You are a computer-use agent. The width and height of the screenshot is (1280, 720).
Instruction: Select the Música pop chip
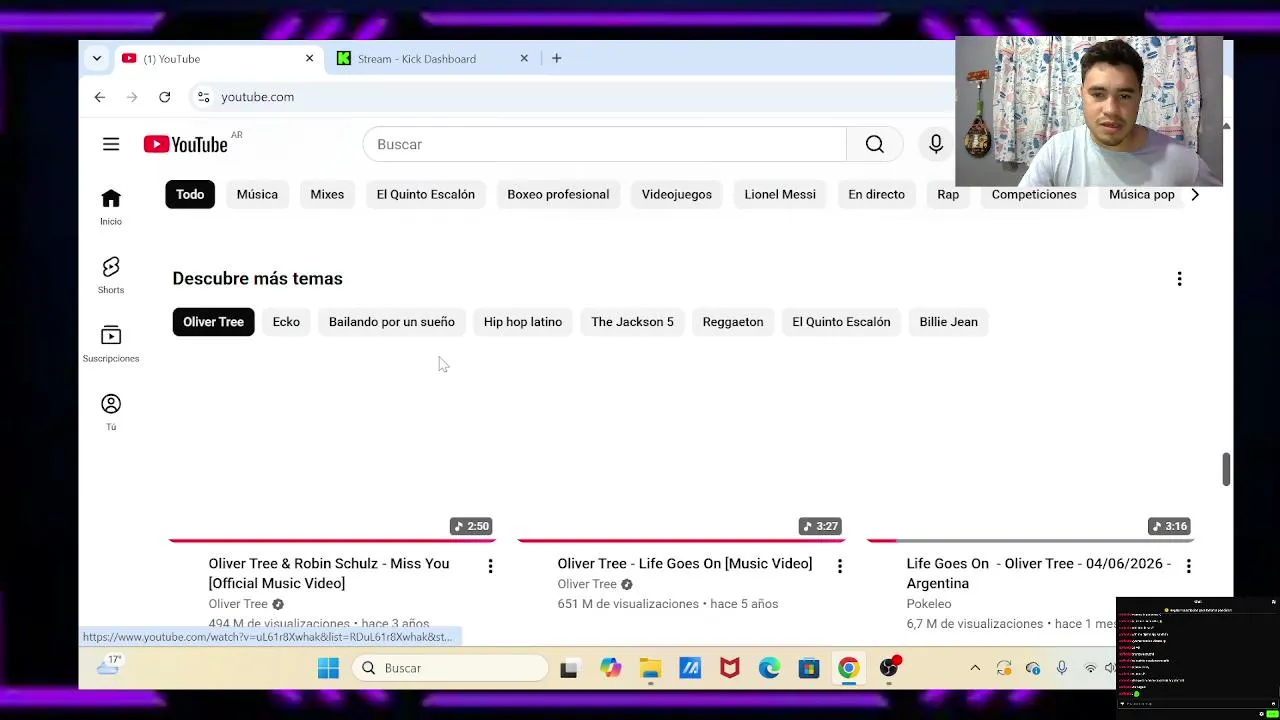point(1141,195)
